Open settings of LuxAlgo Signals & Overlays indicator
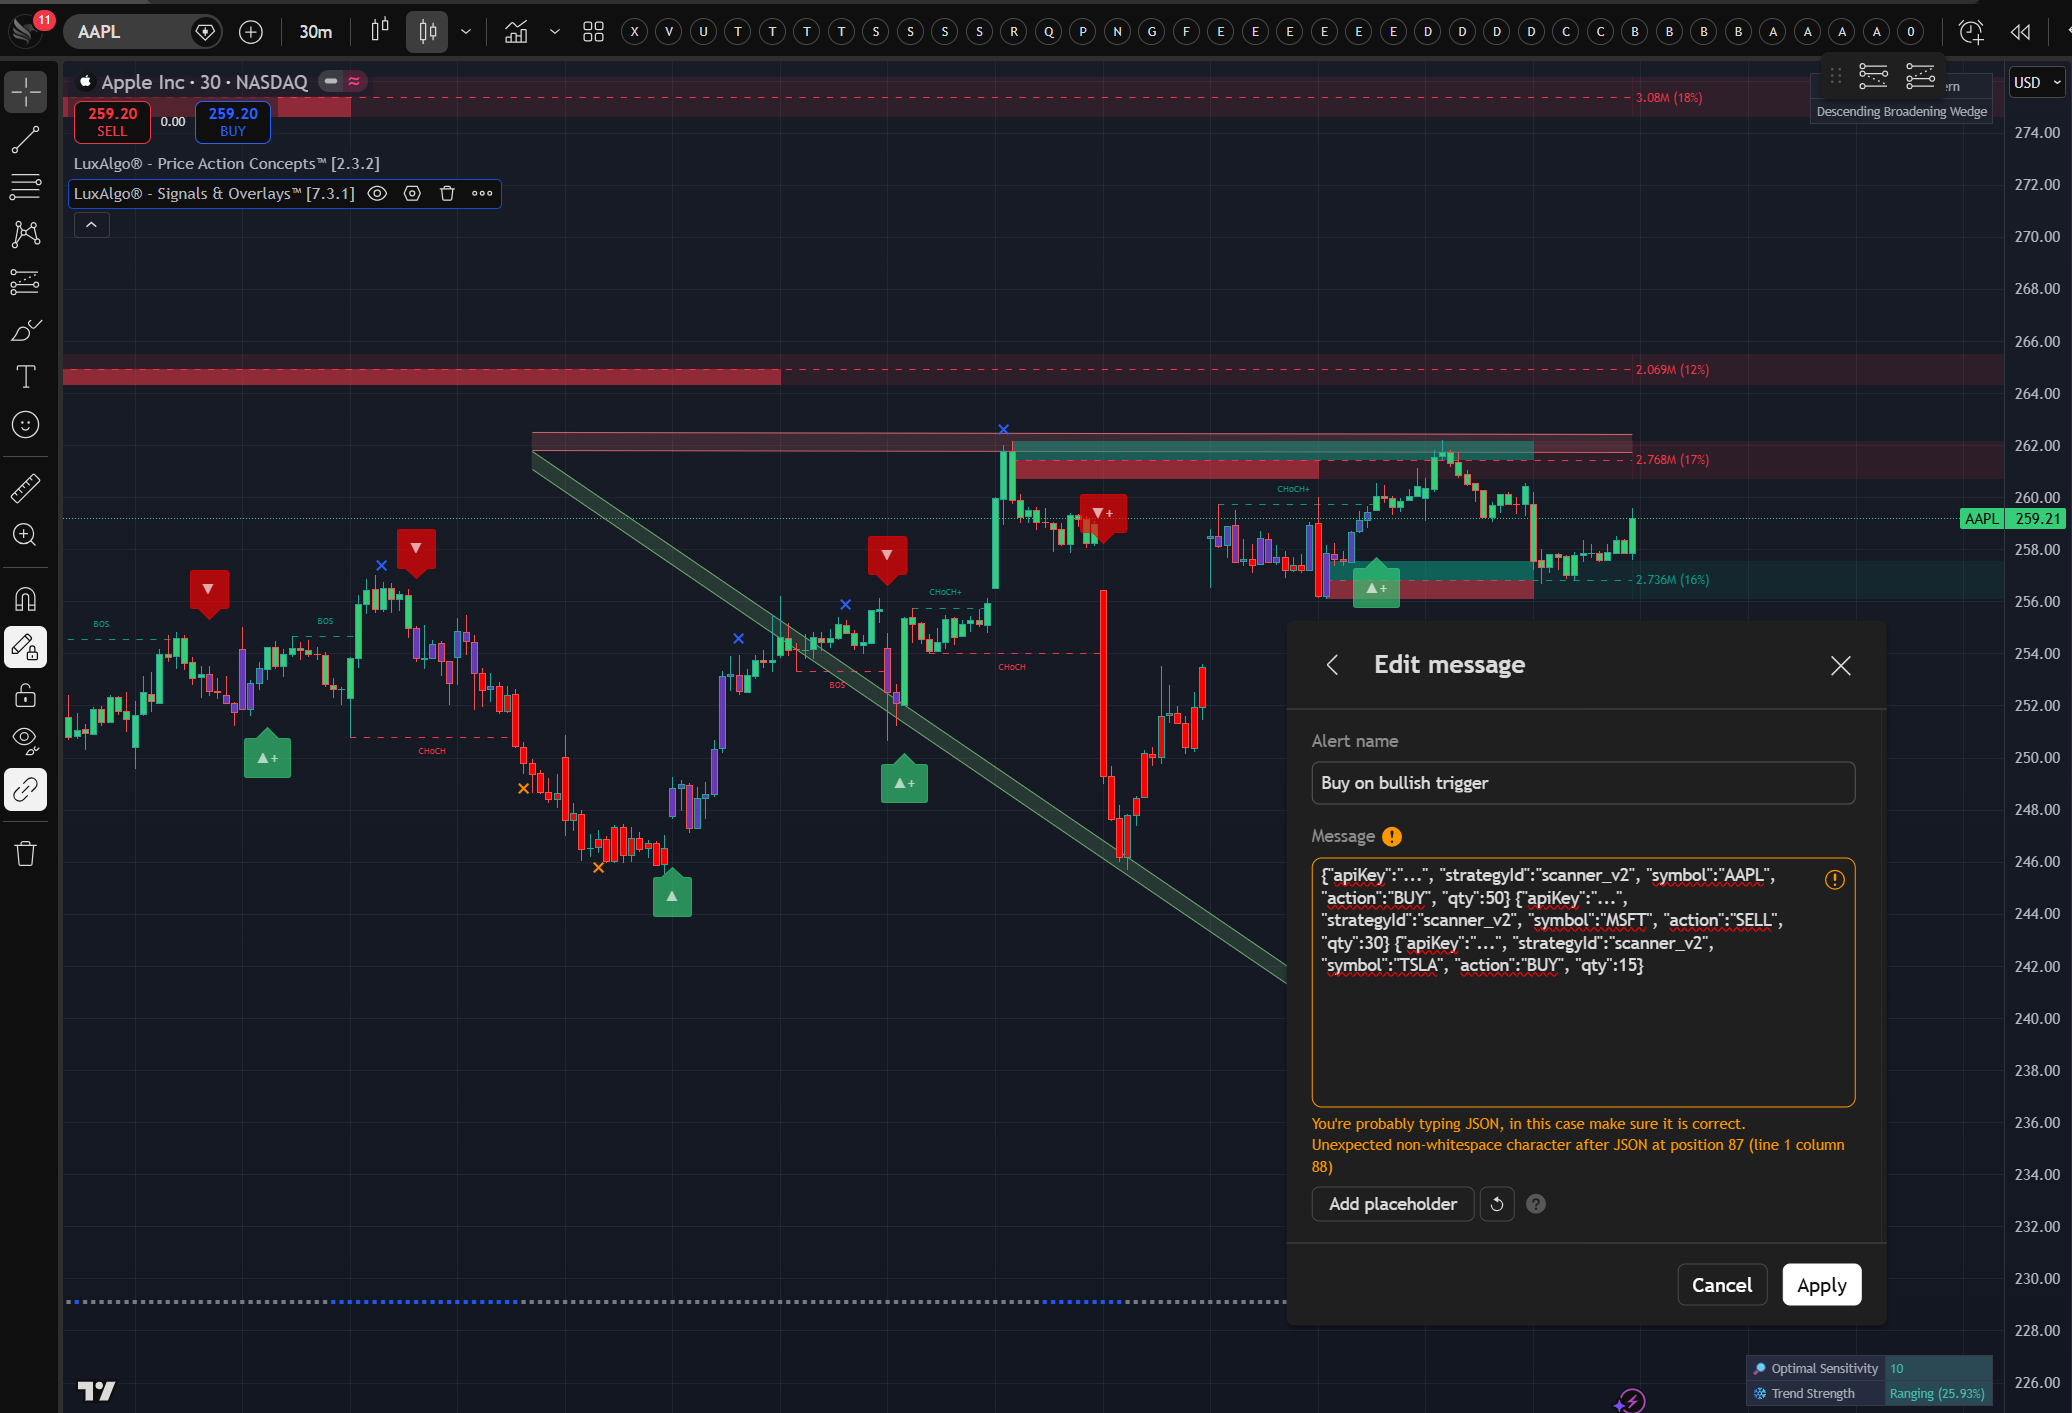The image size is (2072, 1413). click(412, 193)
